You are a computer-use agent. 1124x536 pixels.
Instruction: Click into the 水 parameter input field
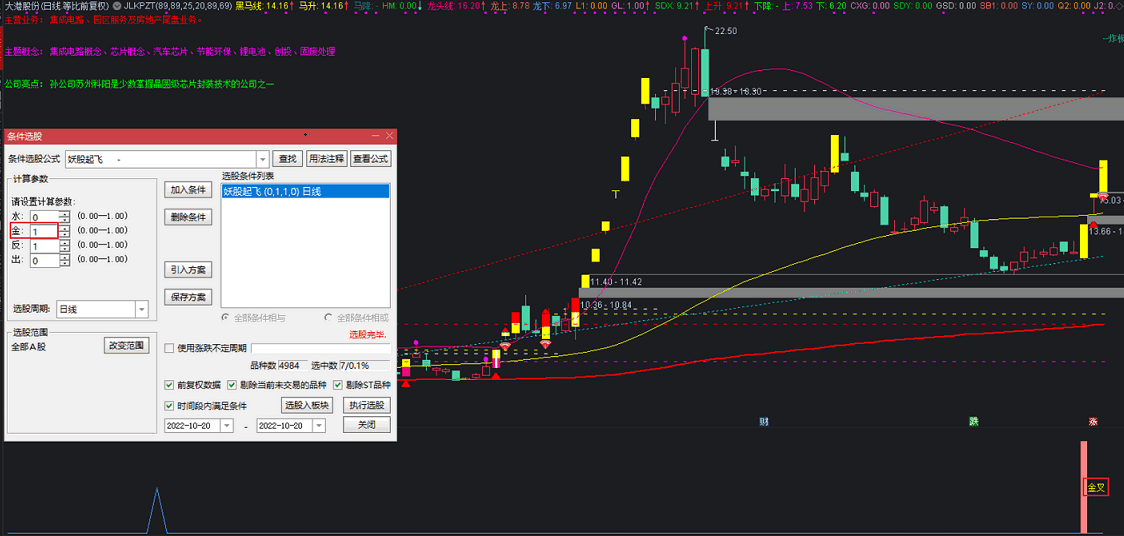tap(45, 216)
